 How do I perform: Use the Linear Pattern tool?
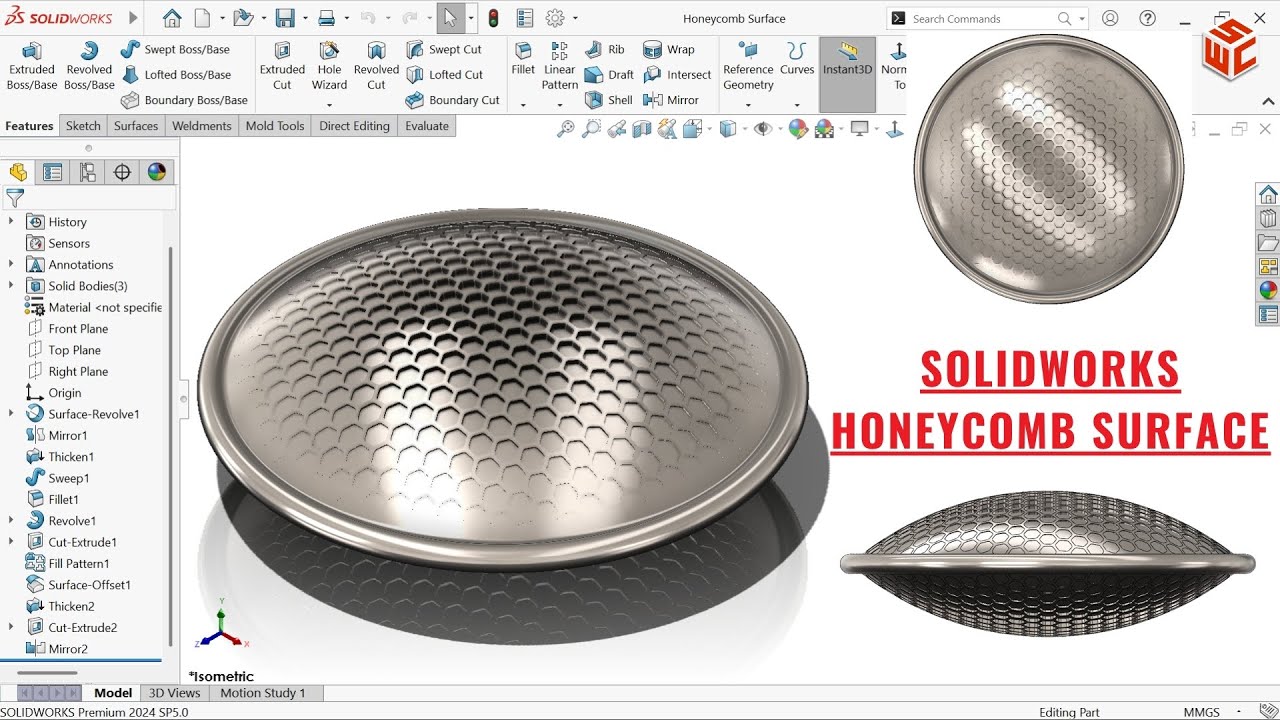click(x=560, y=67)
